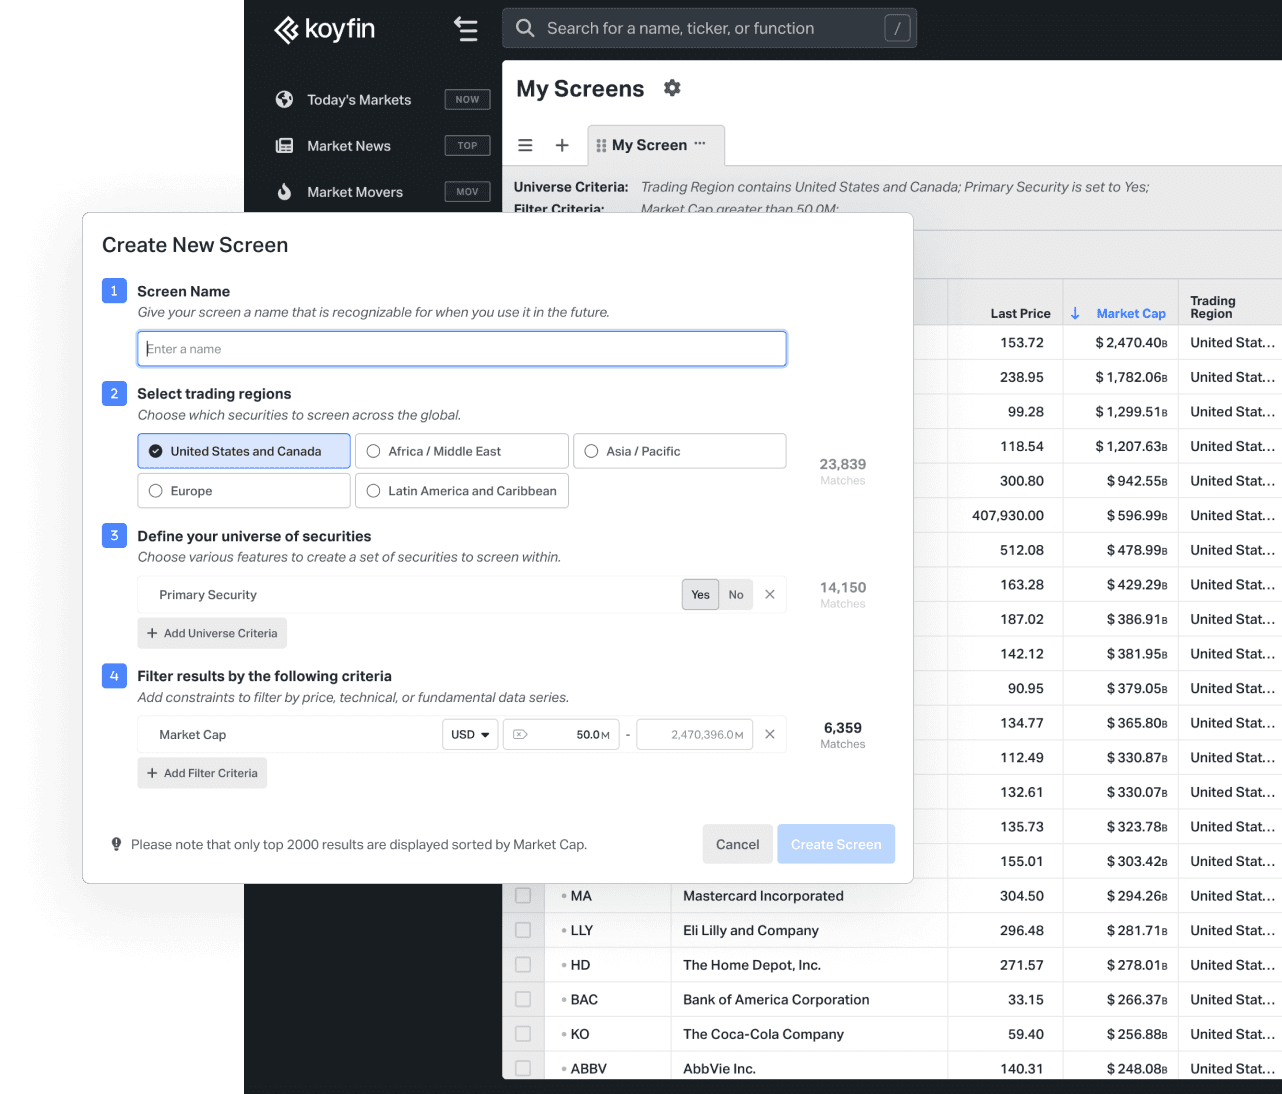Click the screen name input field
Viewport: 1282px width, 1094px height.
tap(462, 349)
